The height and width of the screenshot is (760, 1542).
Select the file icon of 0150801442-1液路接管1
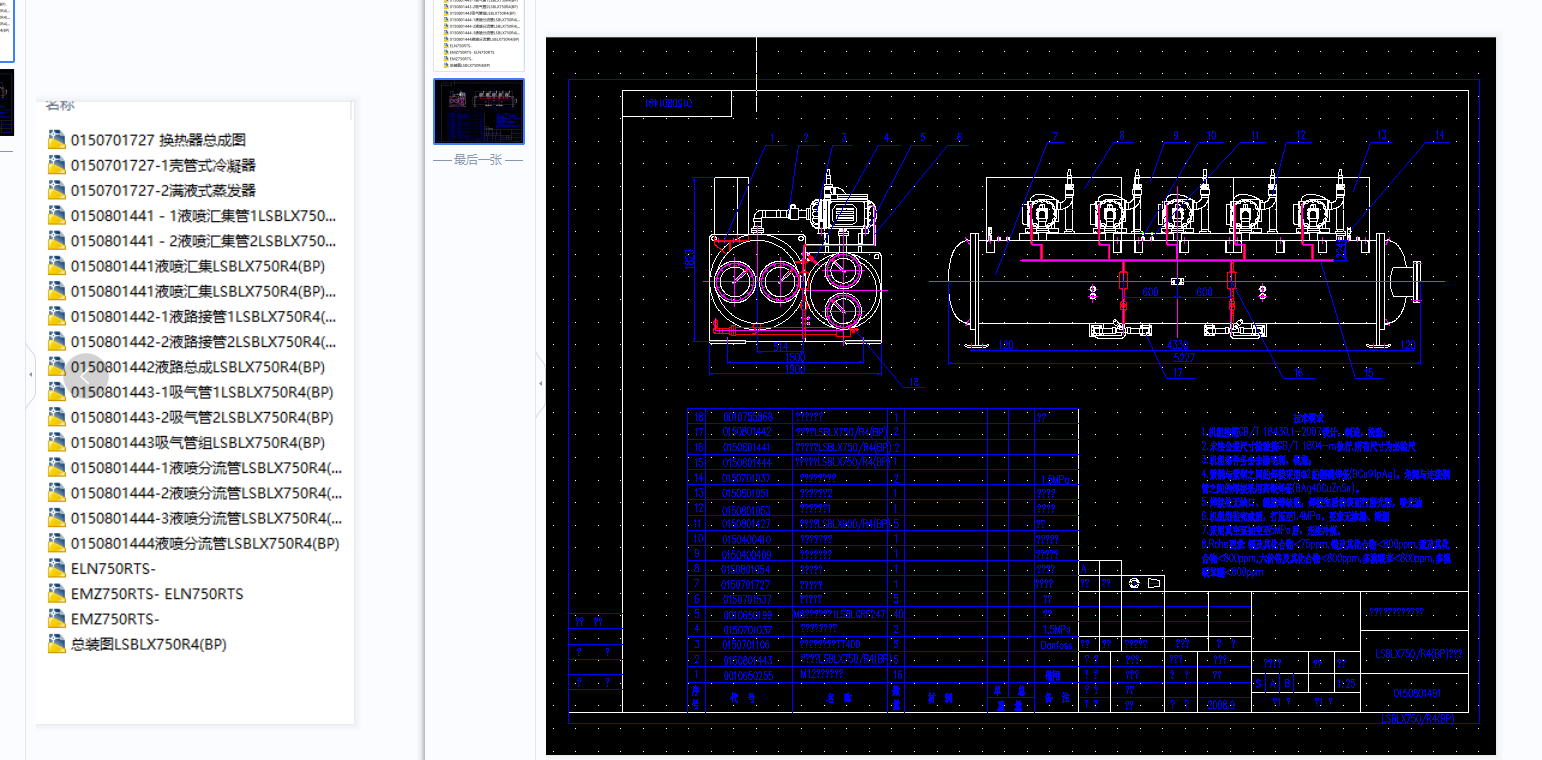[56, 317]
